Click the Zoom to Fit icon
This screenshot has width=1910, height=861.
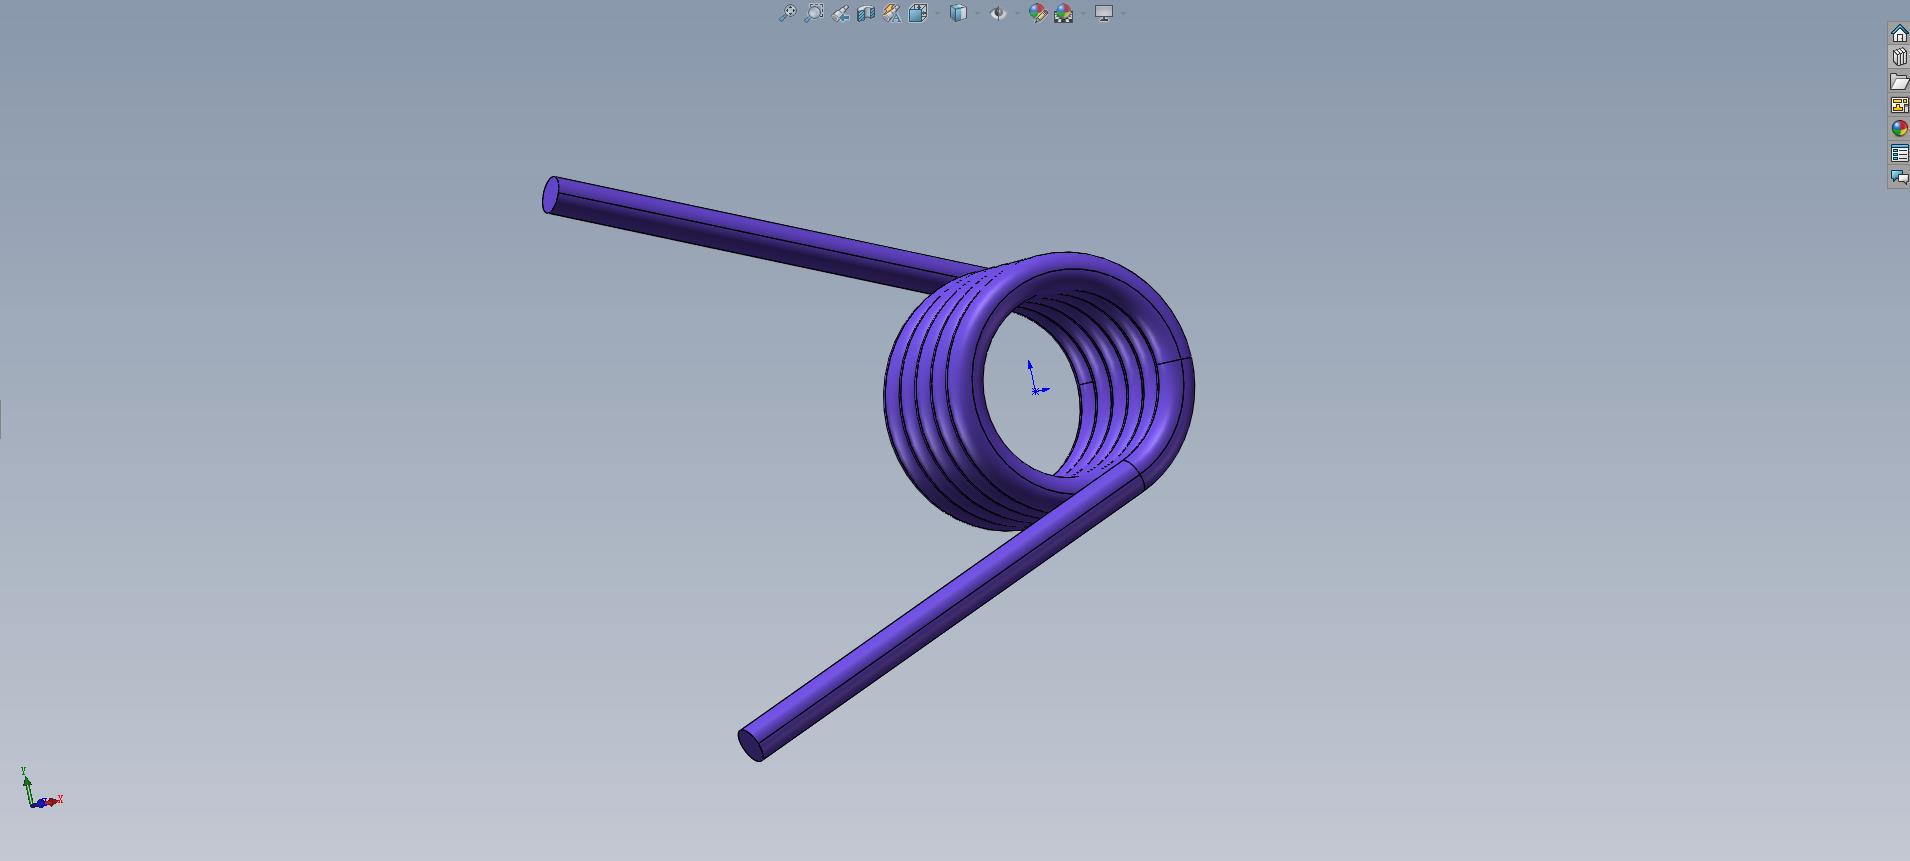tap(787, 13)
